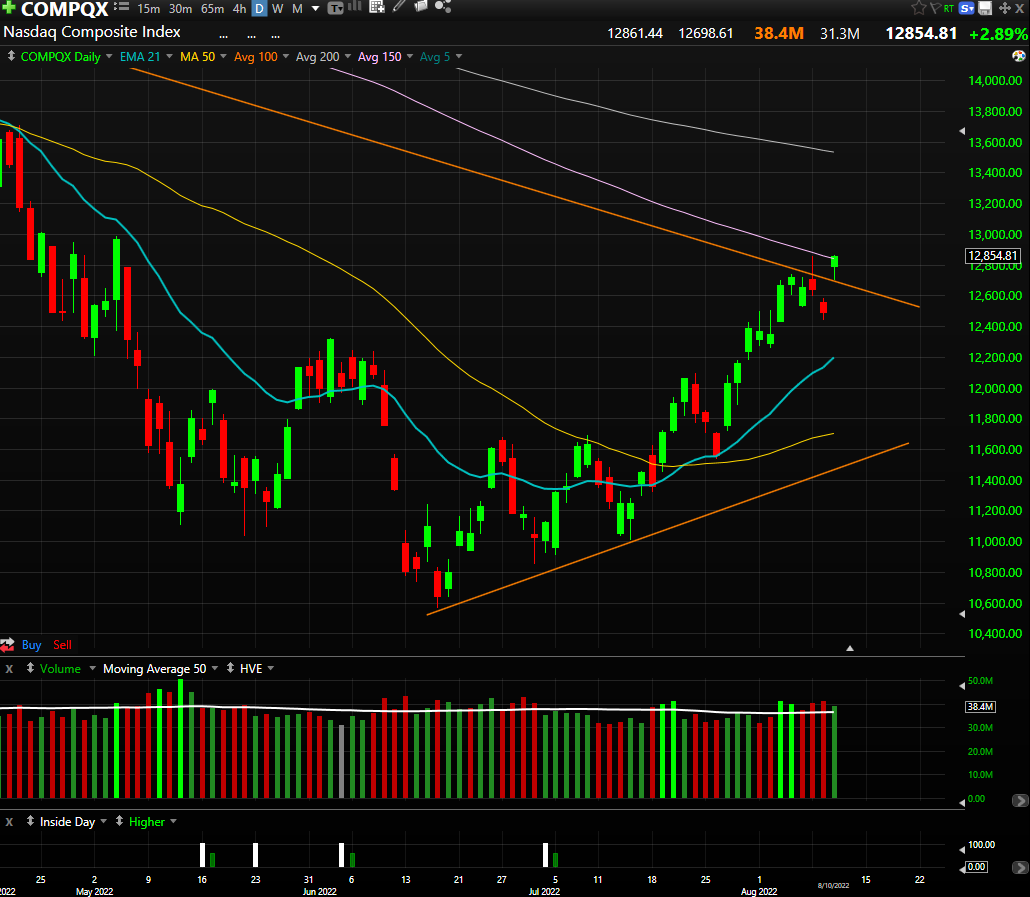1030x897 pixels.
Task: Click the bar chart style icon
Action: (355, 7)
